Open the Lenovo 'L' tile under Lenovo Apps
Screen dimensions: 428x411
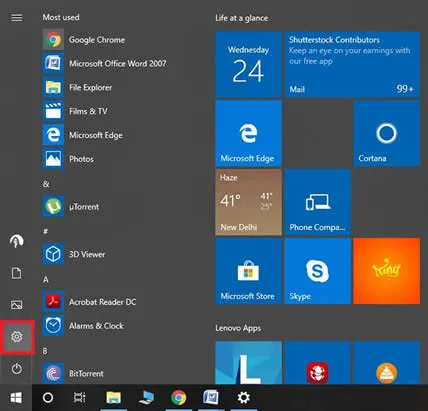[x=248, y=363]
